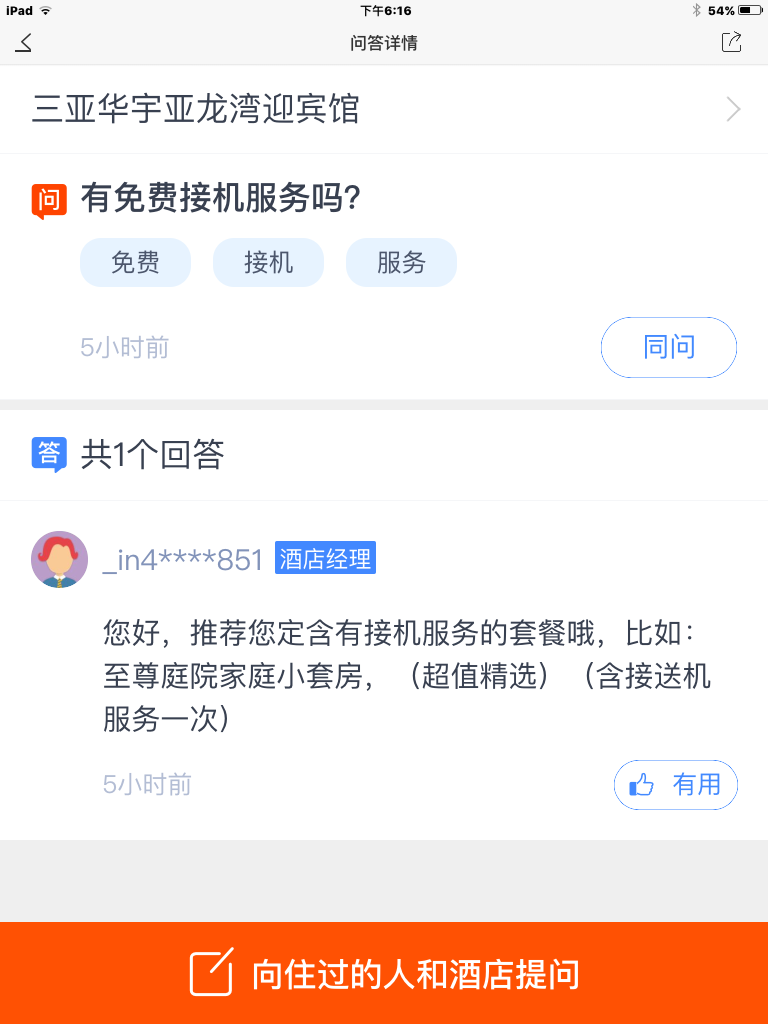768x1024 pixels.
Task: Tap the battery indicator in status bar
Action: [751, 10]
